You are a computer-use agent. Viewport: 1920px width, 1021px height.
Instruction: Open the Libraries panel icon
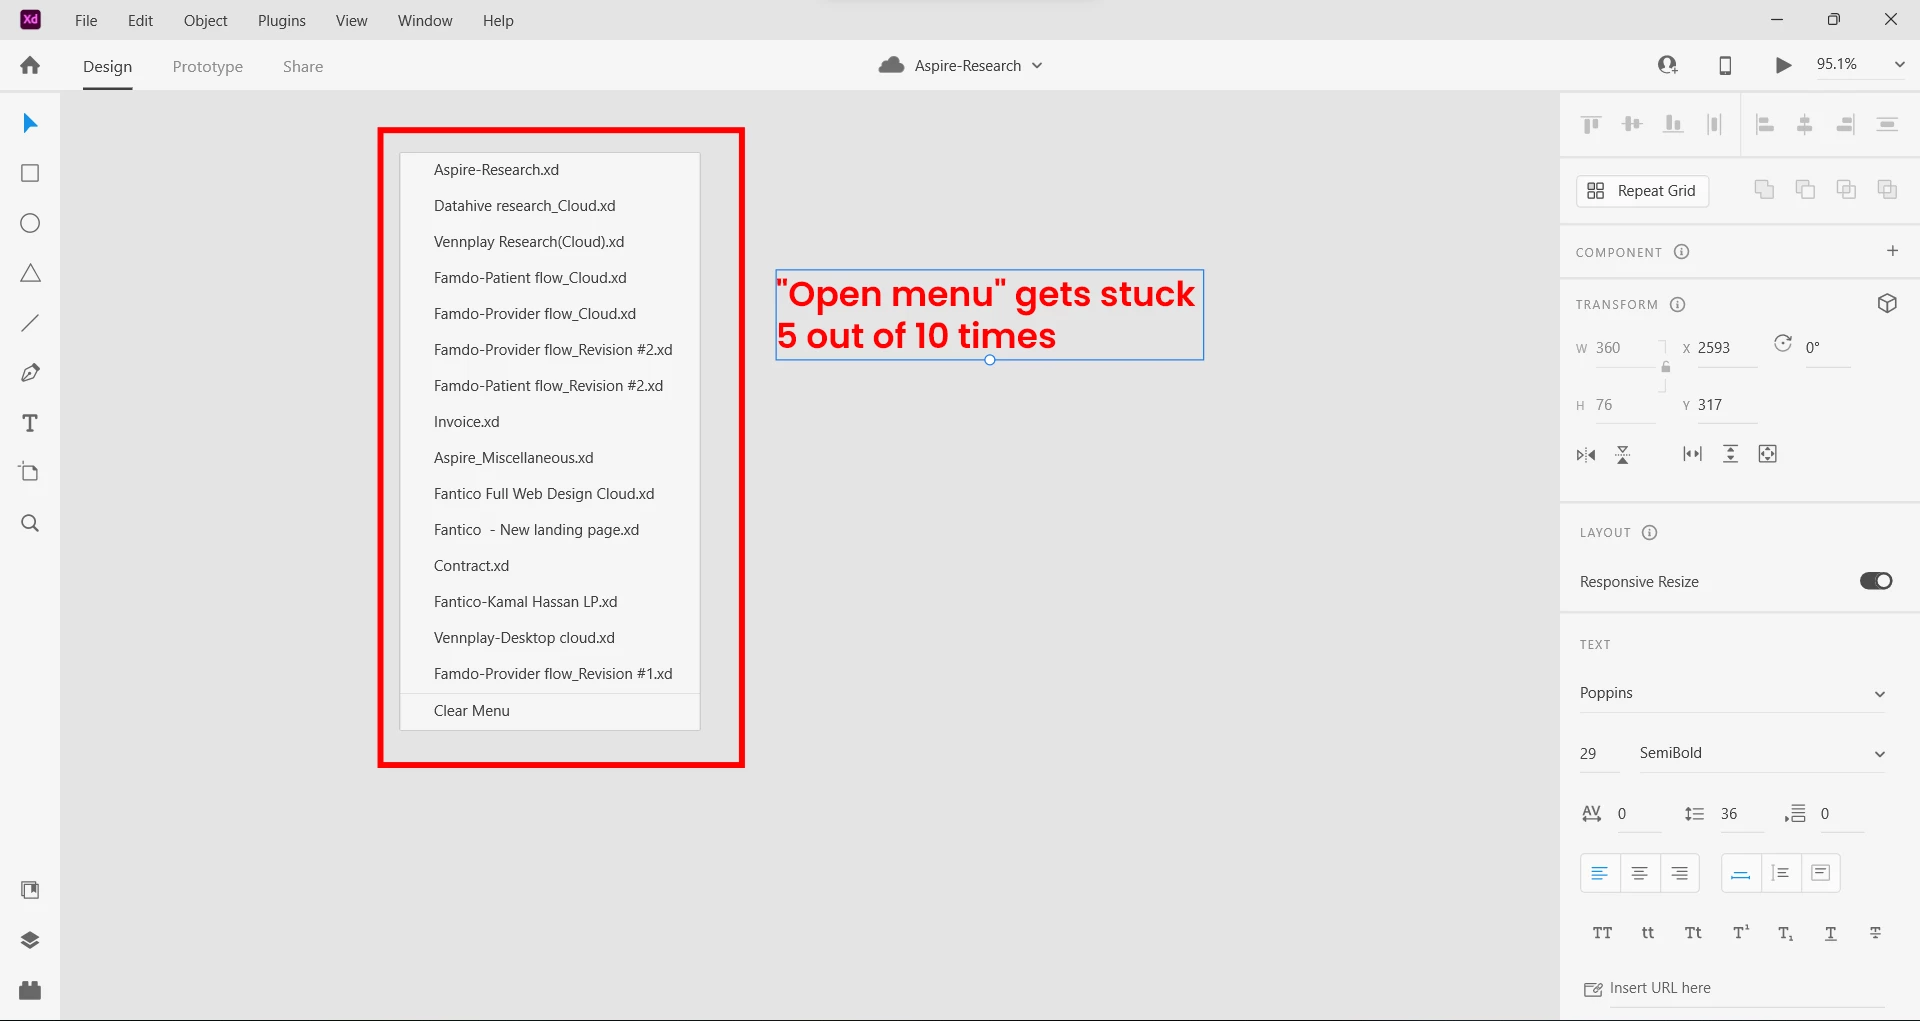pyautogui.click(x=30, y=890)
